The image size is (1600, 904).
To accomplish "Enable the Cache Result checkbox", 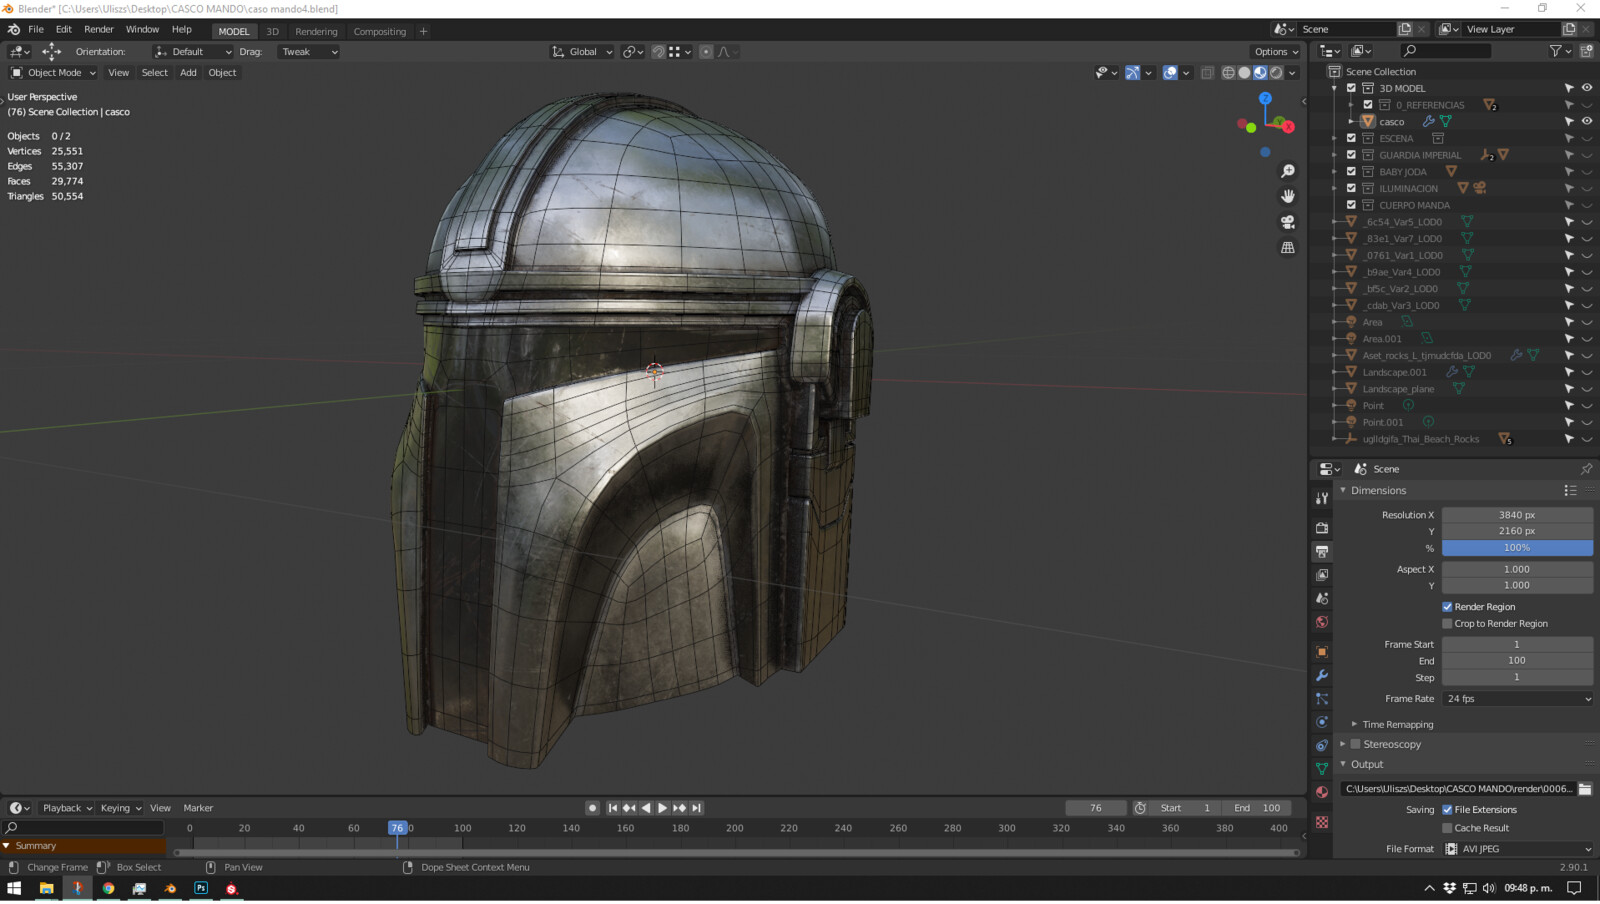I will click(x=1447, y=828).
